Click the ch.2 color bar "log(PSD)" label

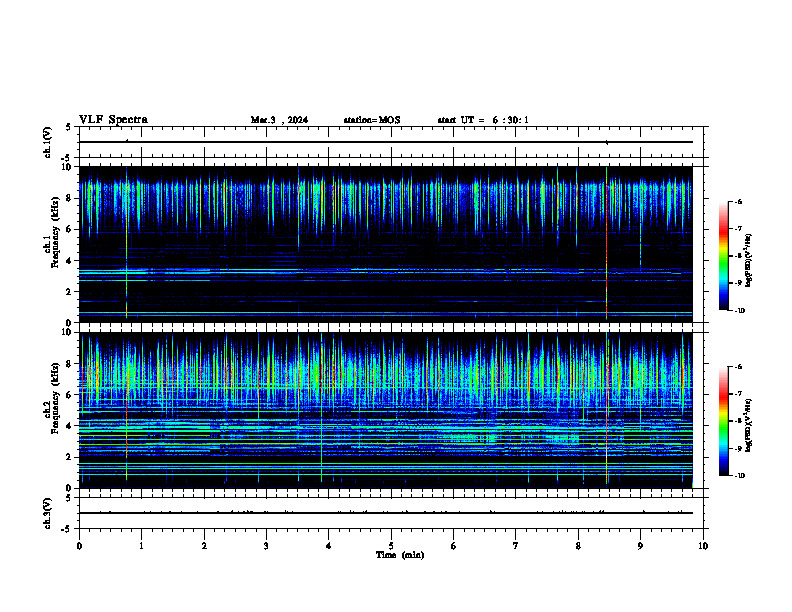tap(749, 425)
